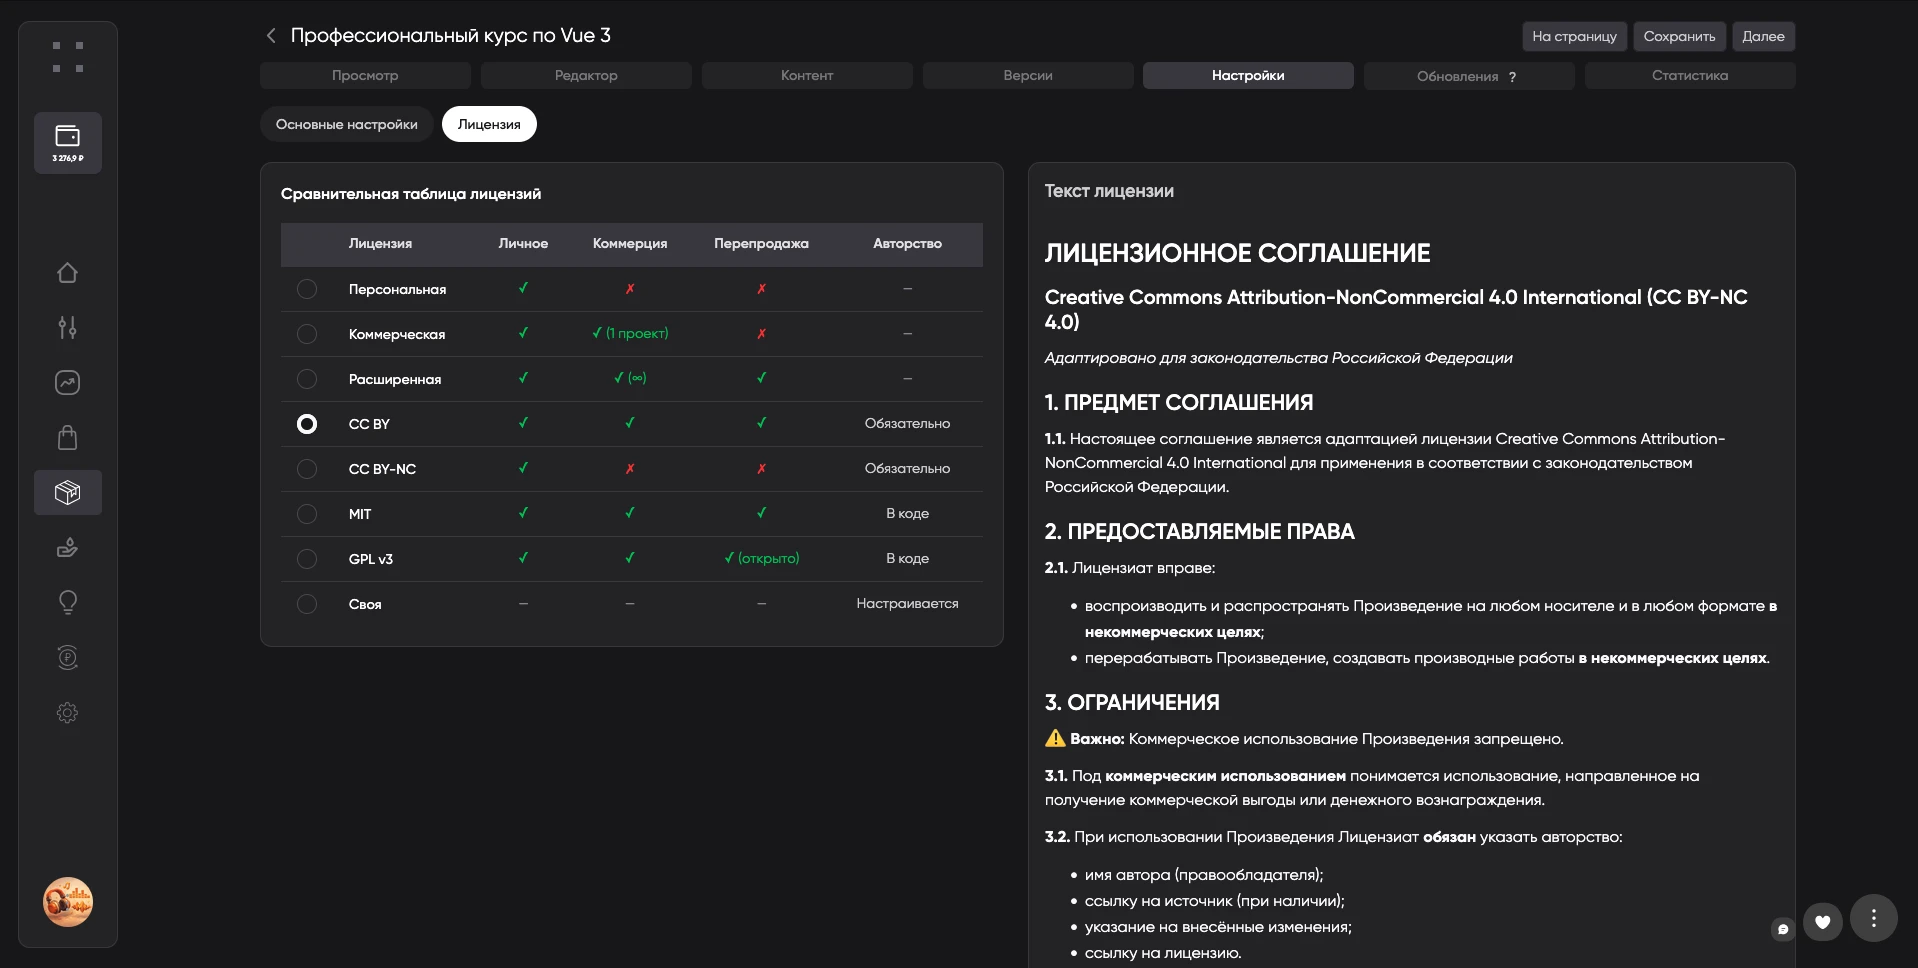Choose the MIT license radio button
This screenshot has width=1918, height=968.
pyautogui.click(x=307, y=514)
